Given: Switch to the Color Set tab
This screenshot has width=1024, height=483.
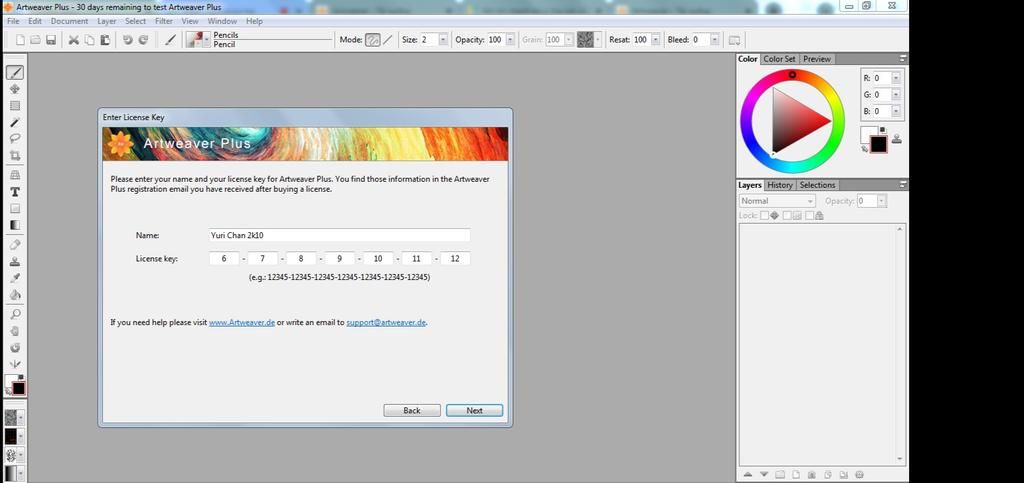Looking at the screenshot, I should [x=780, y=59].
